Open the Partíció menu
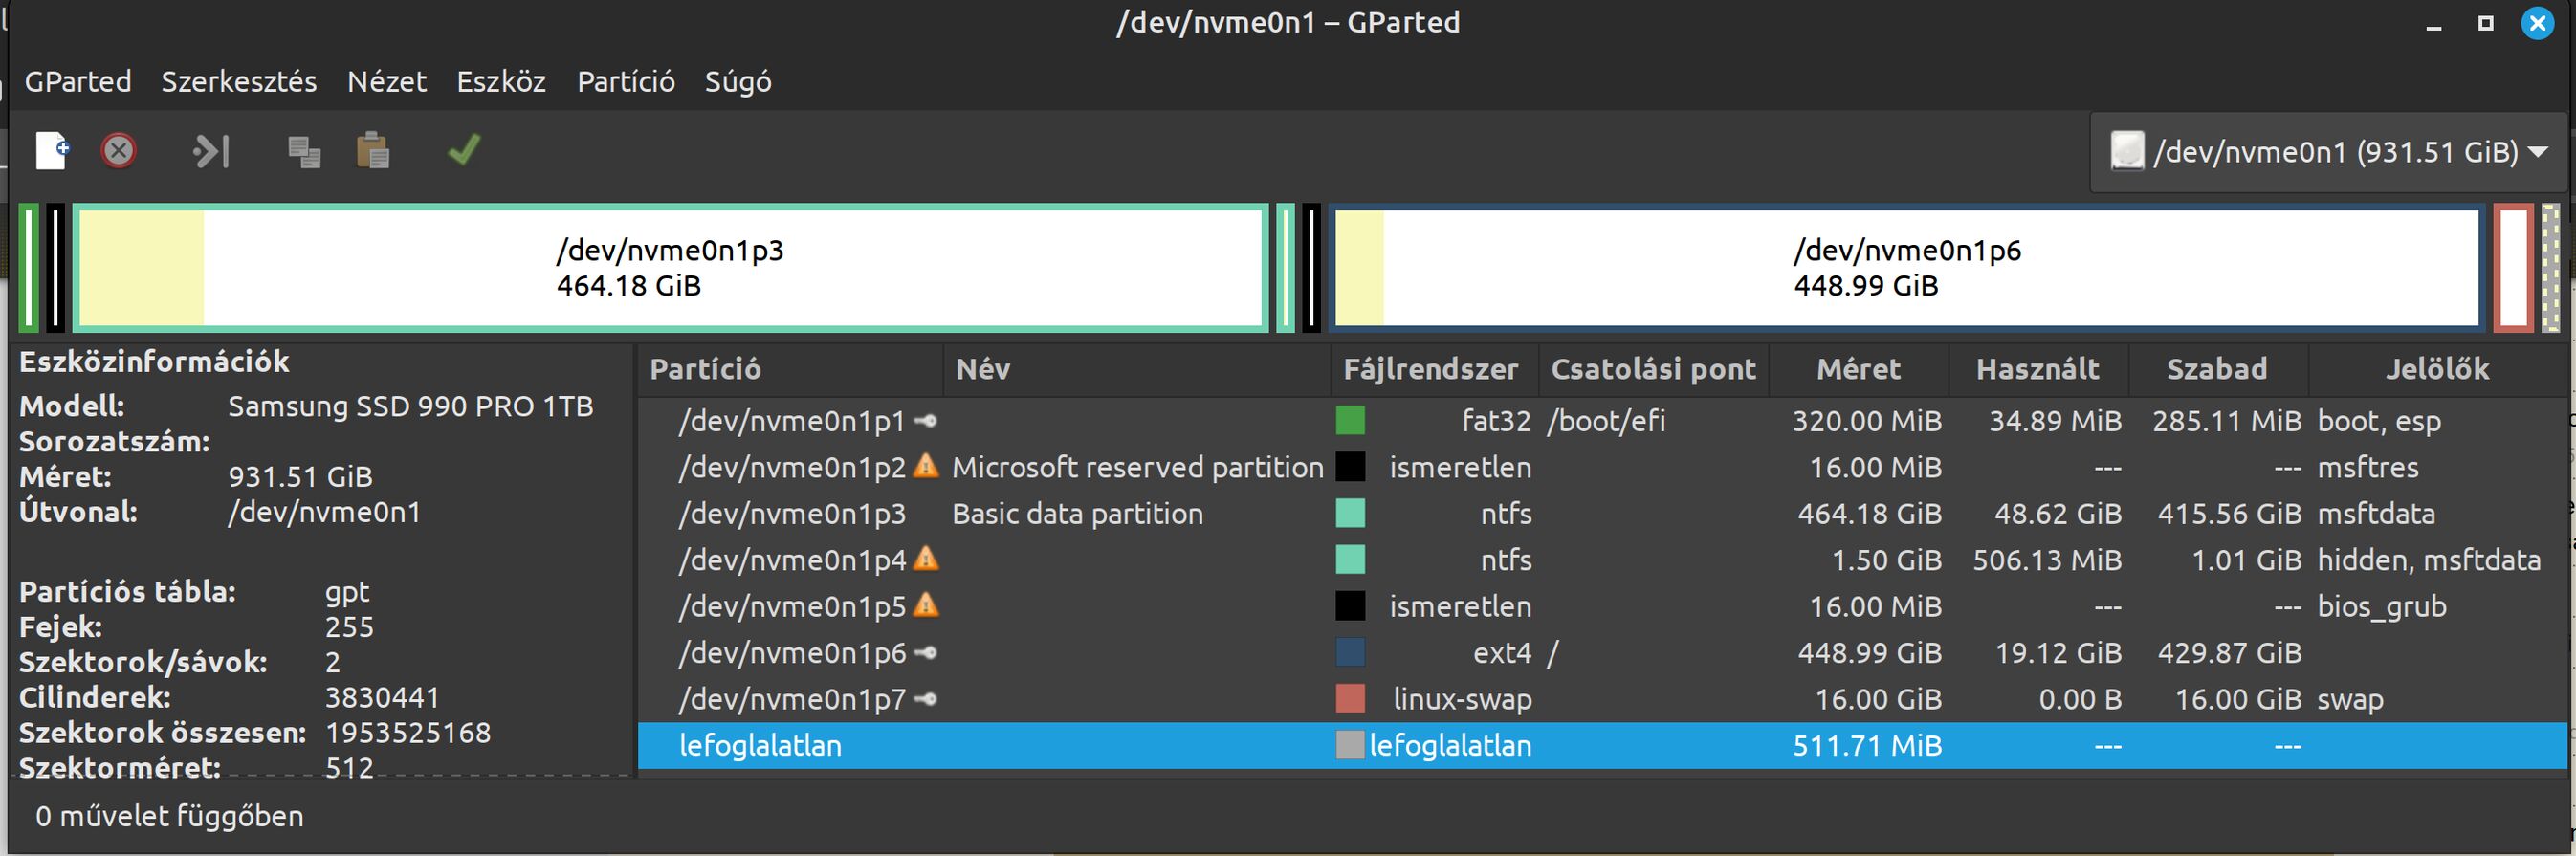This screenshot has width=2576, height=856. (626, 82)
